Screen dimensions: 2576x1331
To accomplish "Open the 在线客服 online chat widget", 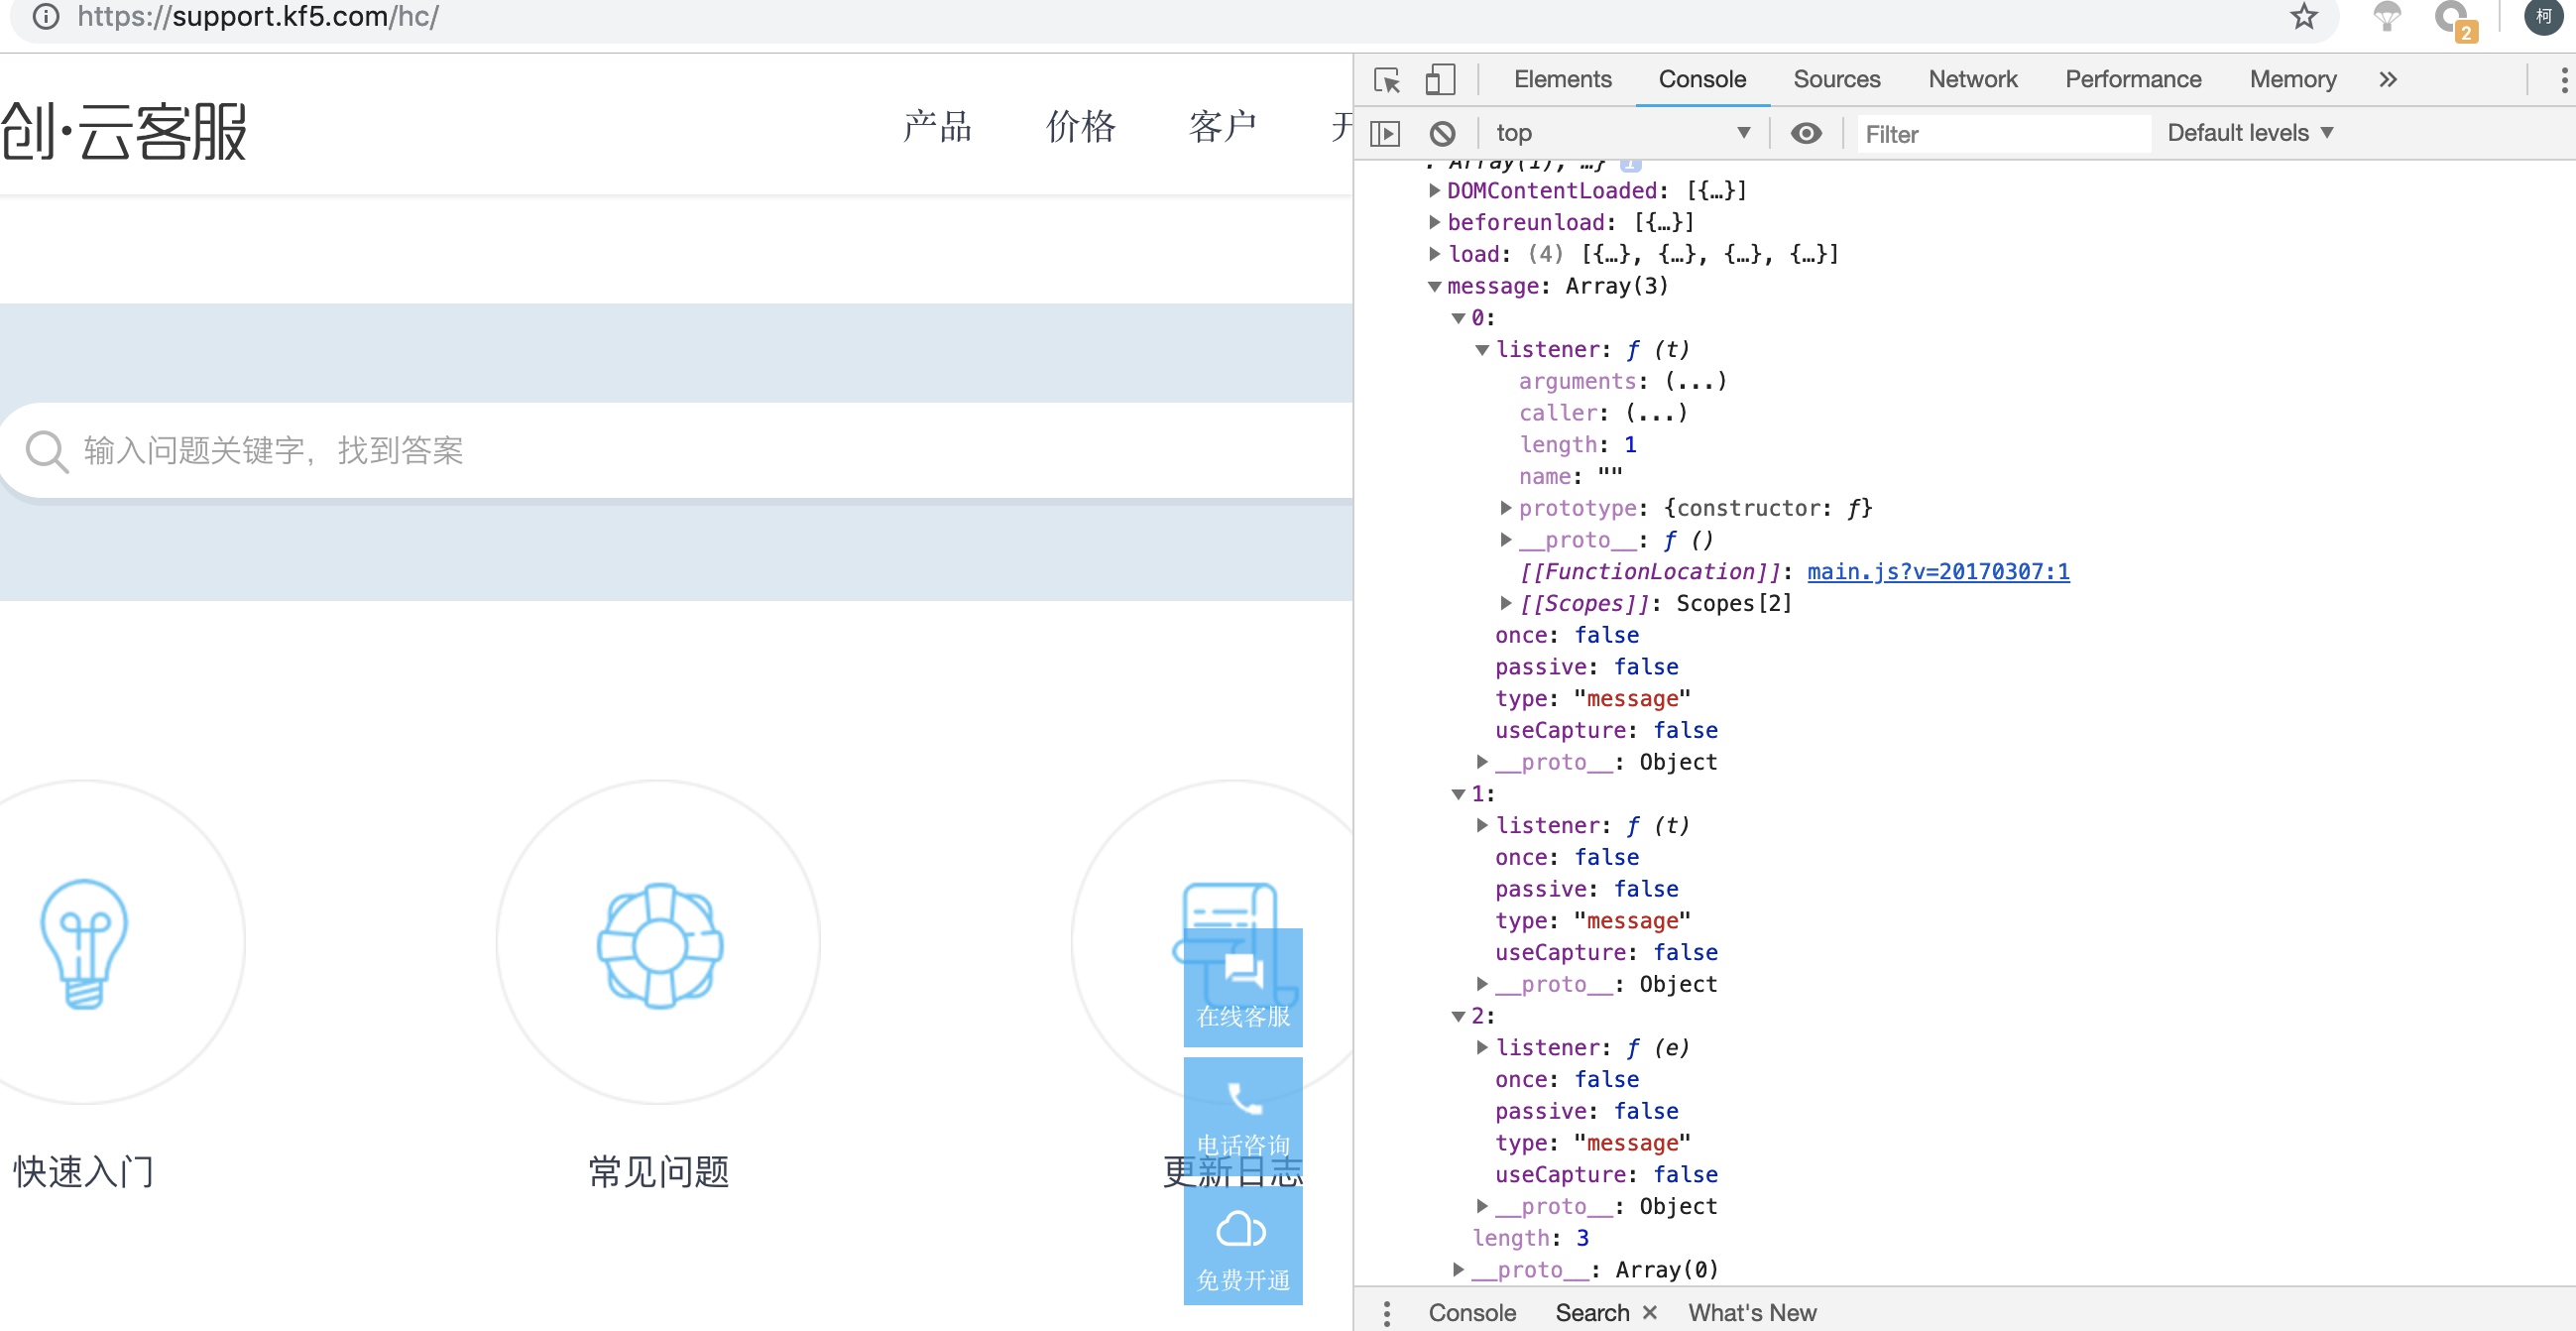I will [1242, 988].
